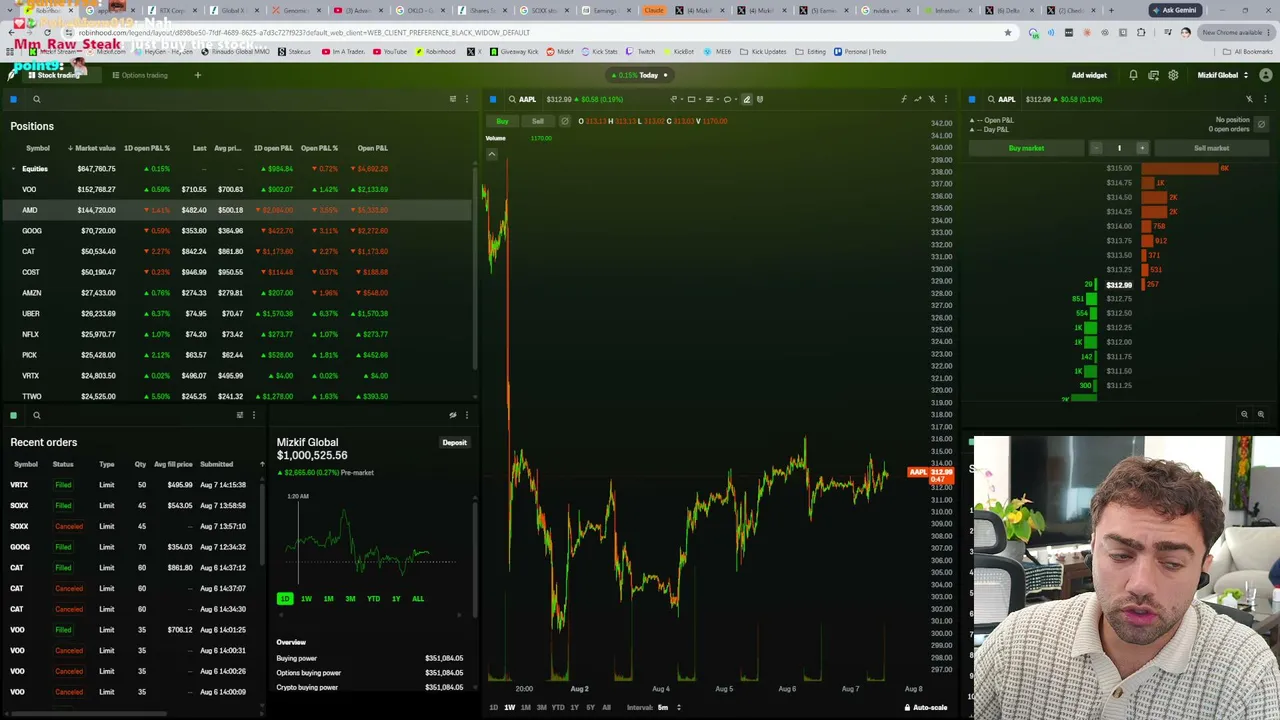1280x720 pixels.
Task: Toggle the chart magnet snap tool
Action: pos(760,99)
